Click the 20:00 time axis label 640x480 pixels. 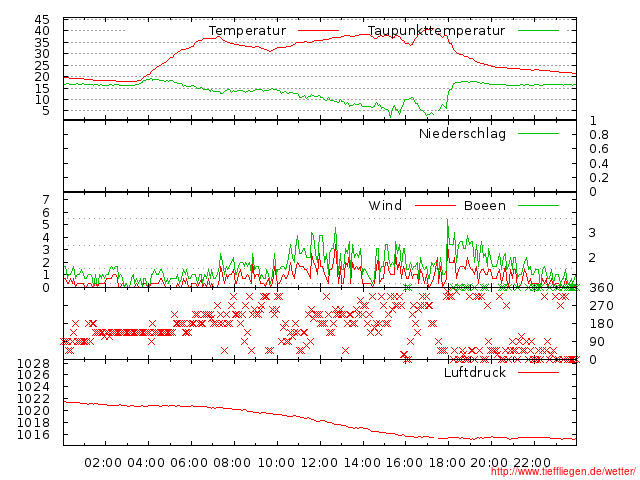point(489,463)
